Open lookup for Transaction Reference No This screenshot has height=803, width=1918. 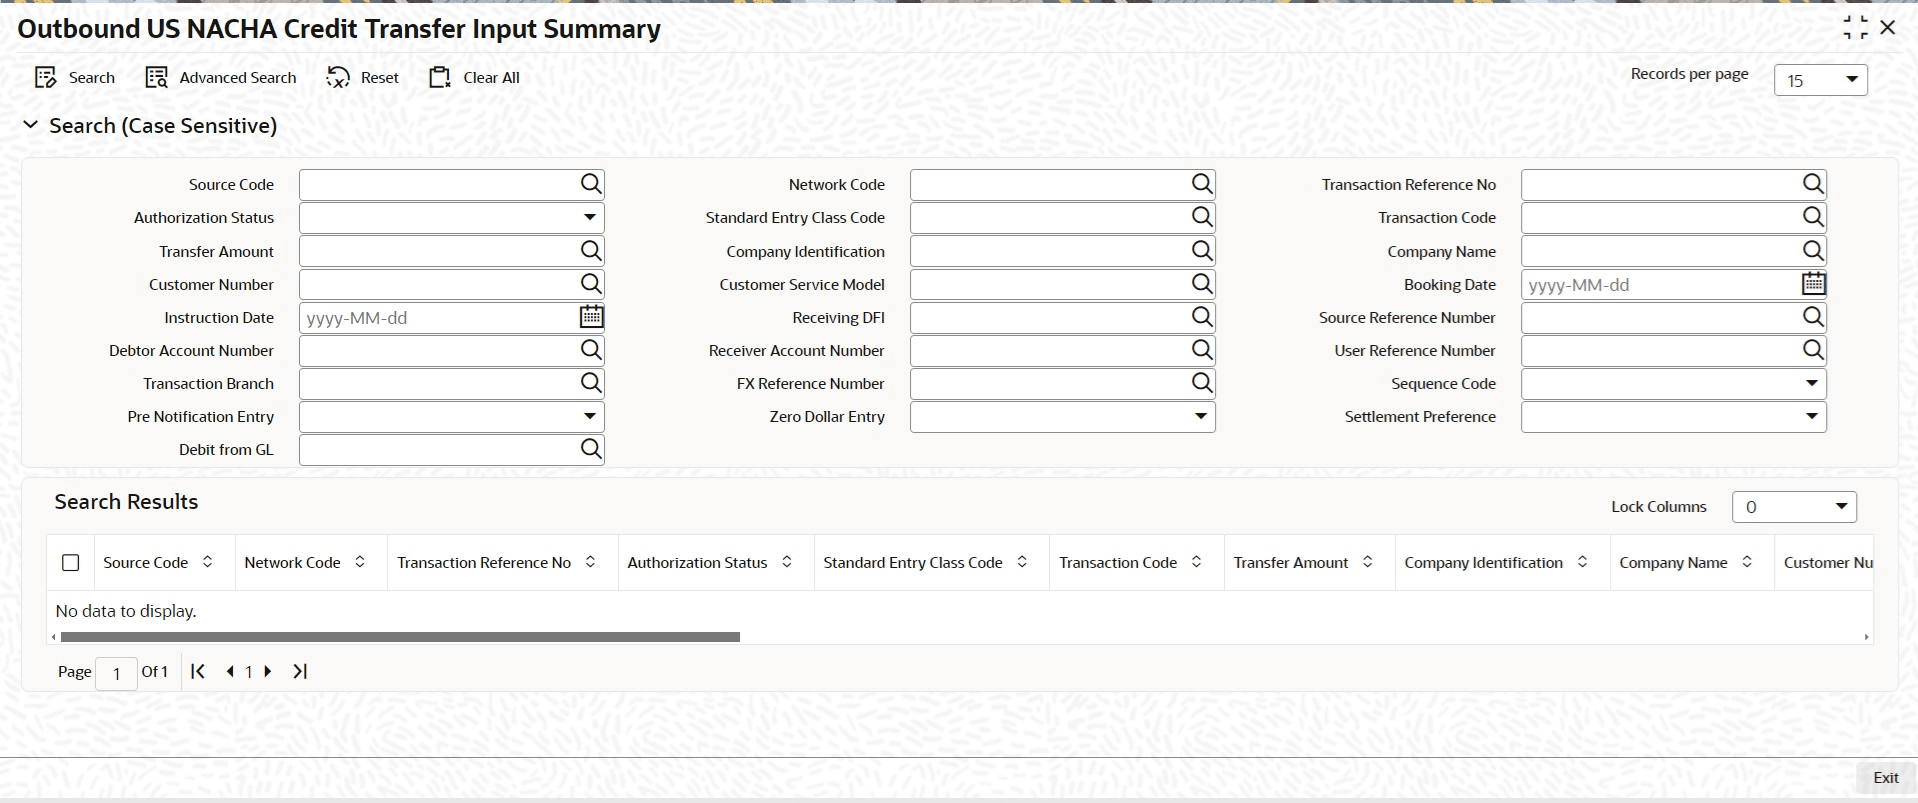coord(1813,184)
